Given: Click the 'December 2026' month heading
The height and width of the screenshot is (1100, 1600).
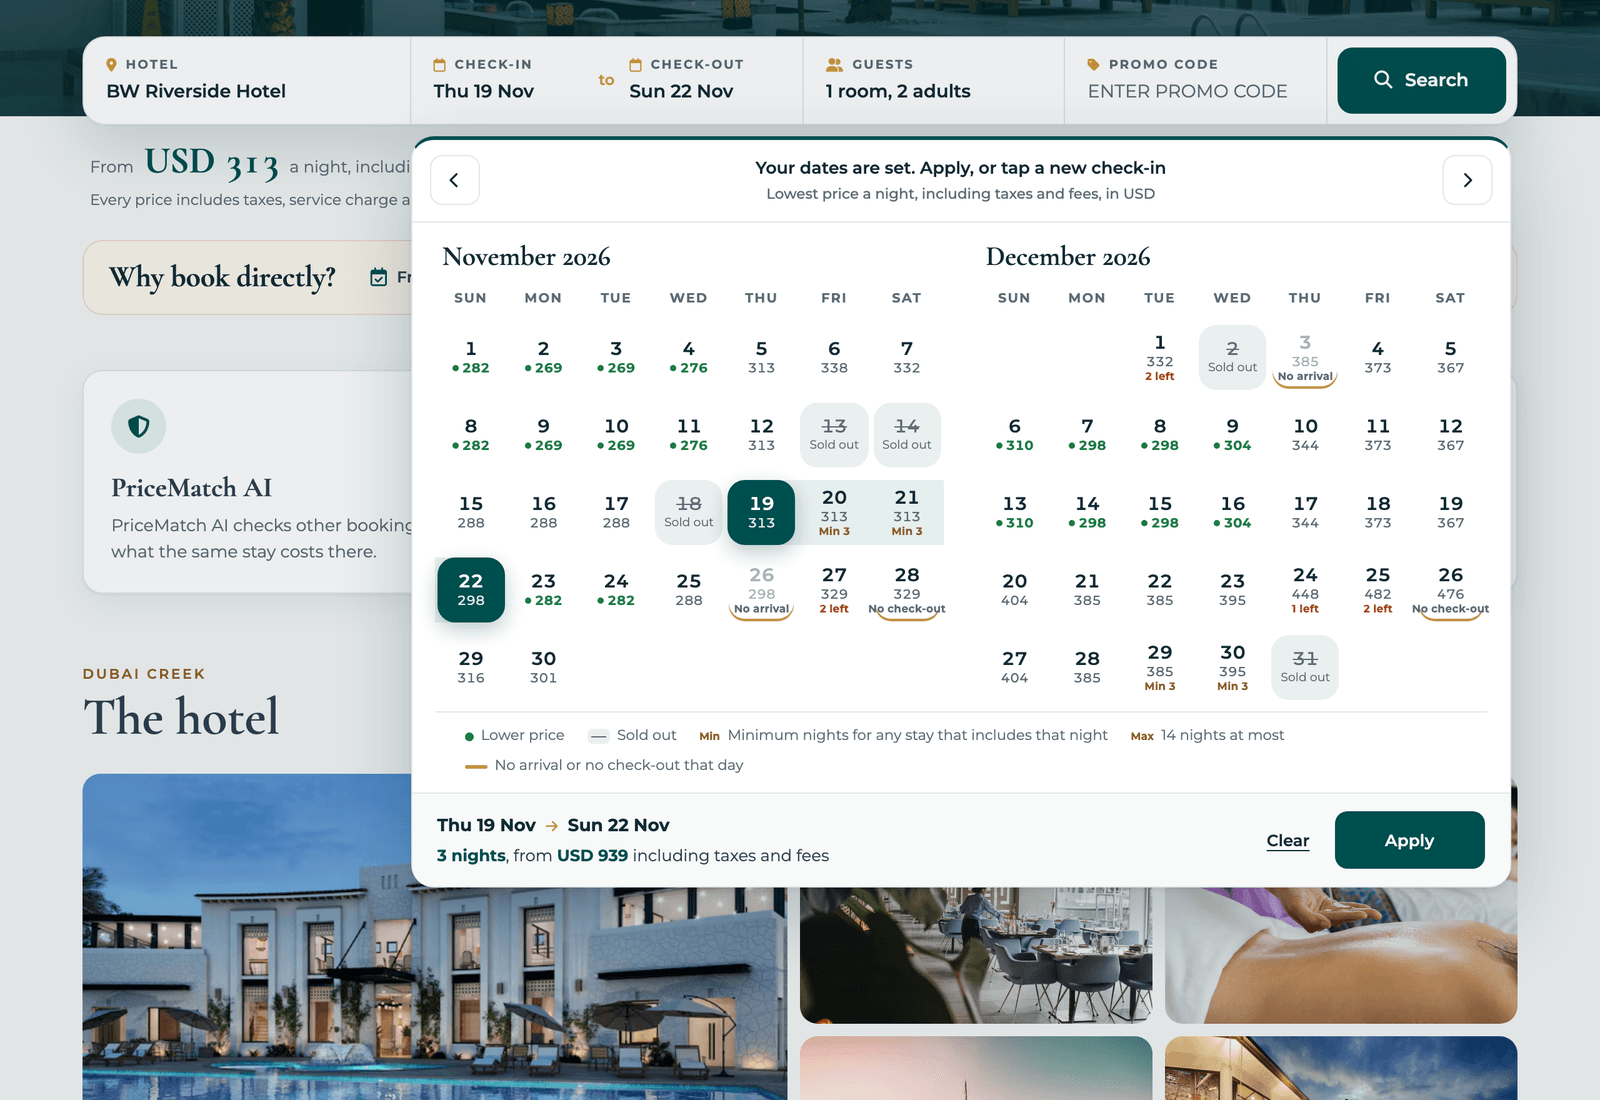Looking at the screenshot, I should coord(1068,257).
